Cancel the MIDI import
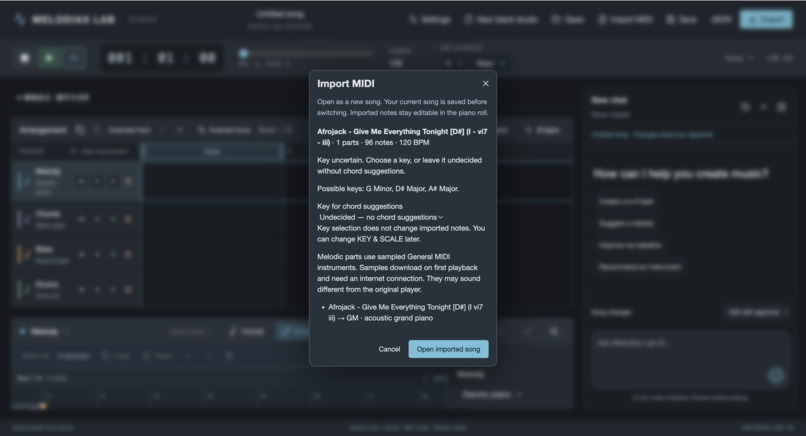Screen dimensions: 806x436 [389, 349]
